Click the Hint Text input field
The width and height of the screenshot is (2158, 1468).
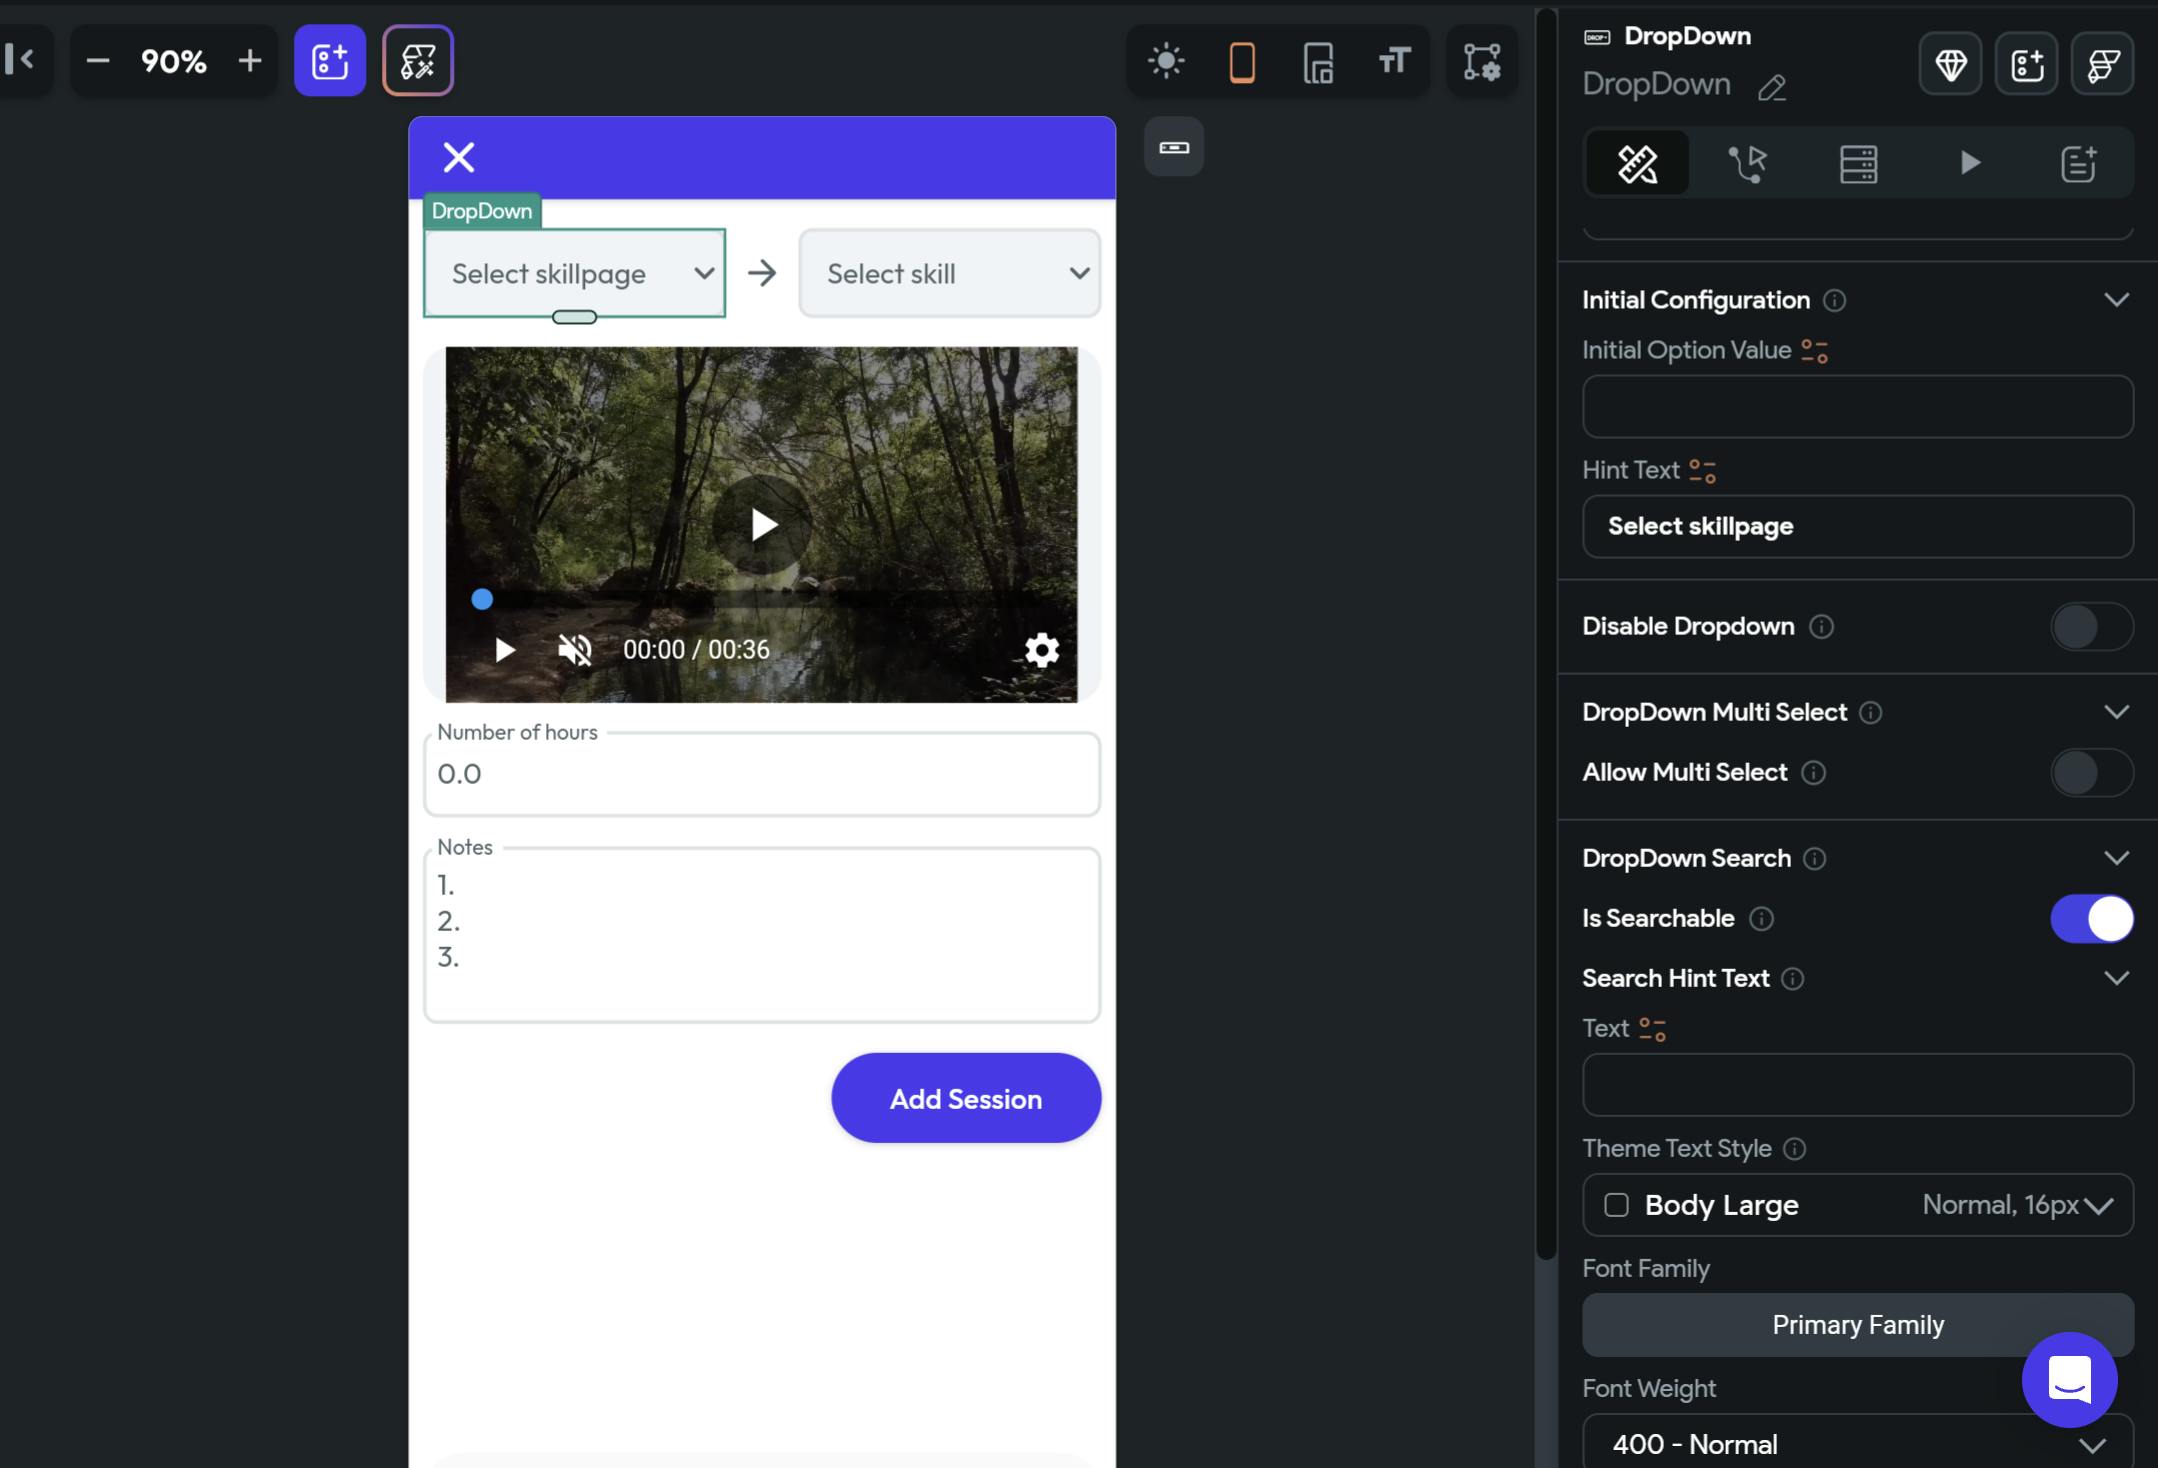pyautogui.click(x=1857, y=526)
